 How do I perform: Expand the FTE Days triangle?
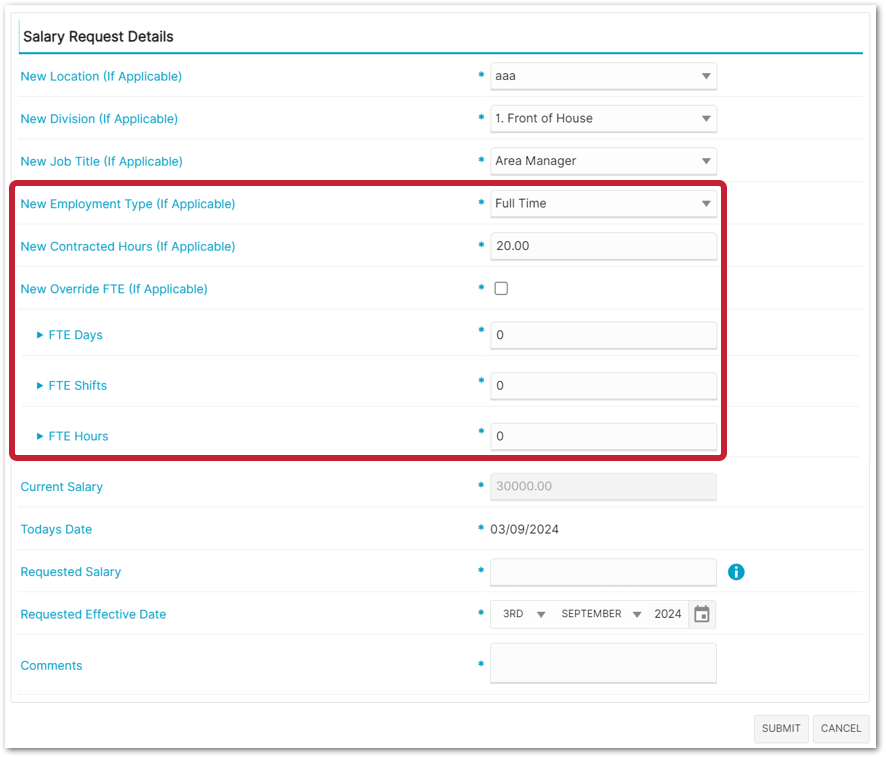pos(40,335)
